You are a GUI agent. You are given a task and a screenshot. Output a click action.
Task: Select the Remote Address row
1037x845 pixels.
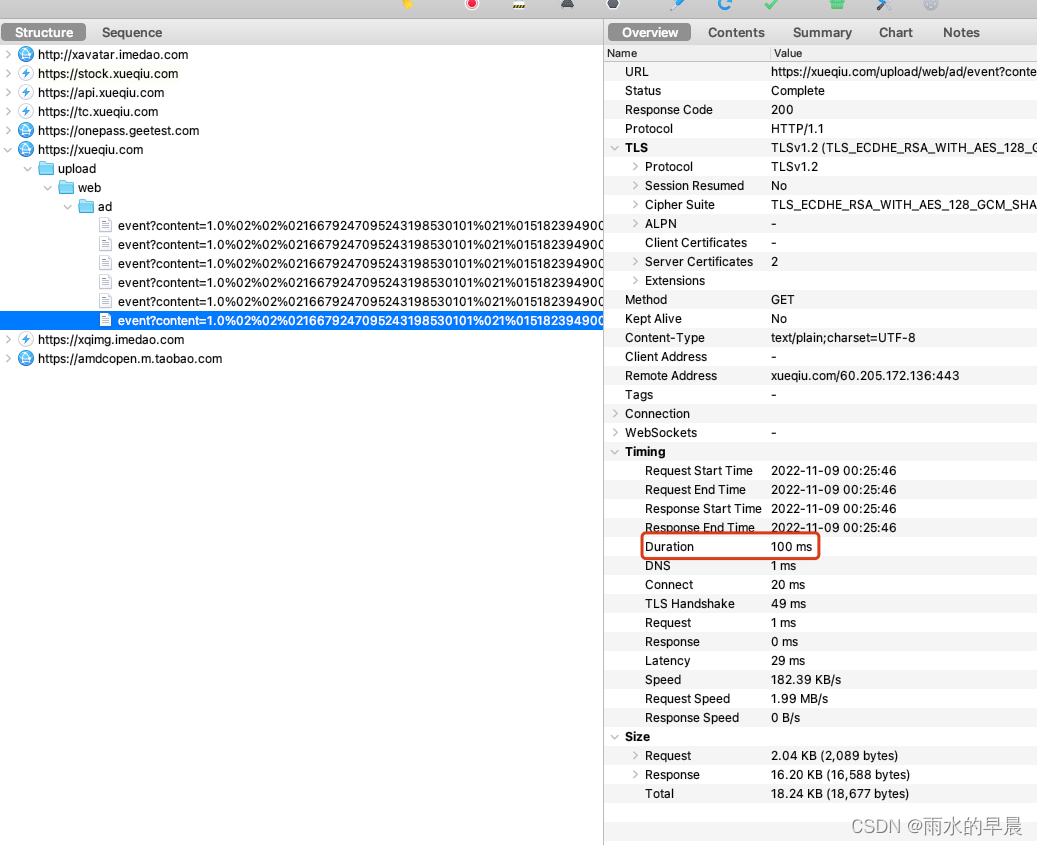click(821, 376)
